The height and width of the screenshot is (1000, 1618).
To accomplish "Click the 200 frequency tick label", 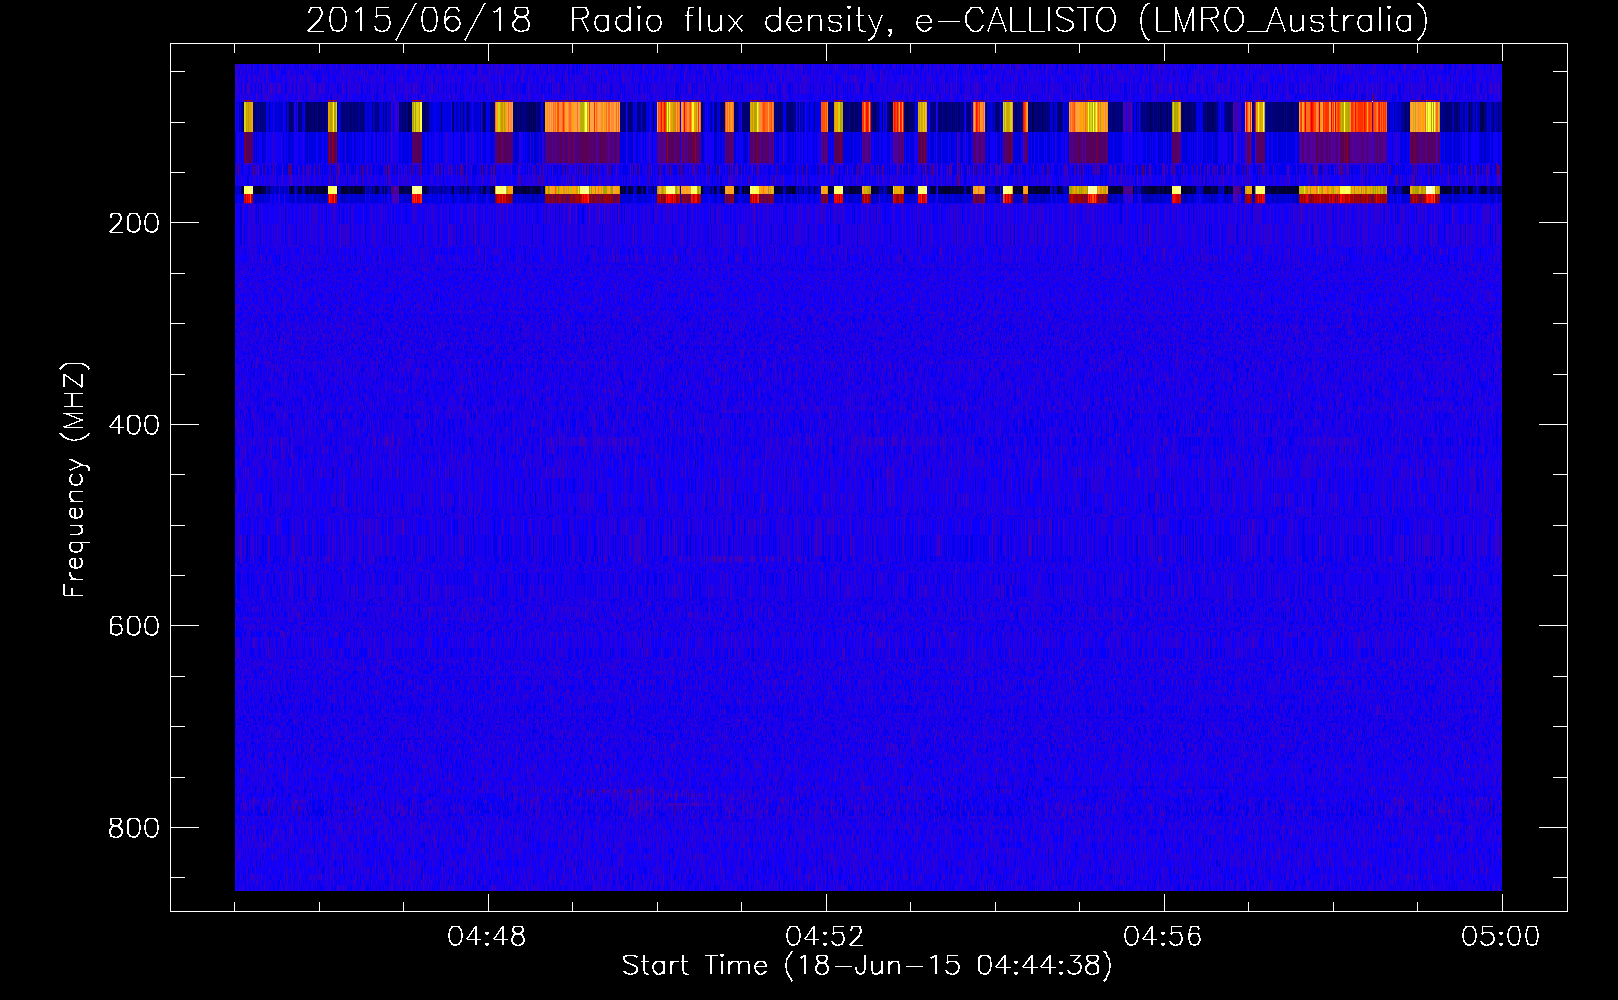I will (x=134, y=223).
